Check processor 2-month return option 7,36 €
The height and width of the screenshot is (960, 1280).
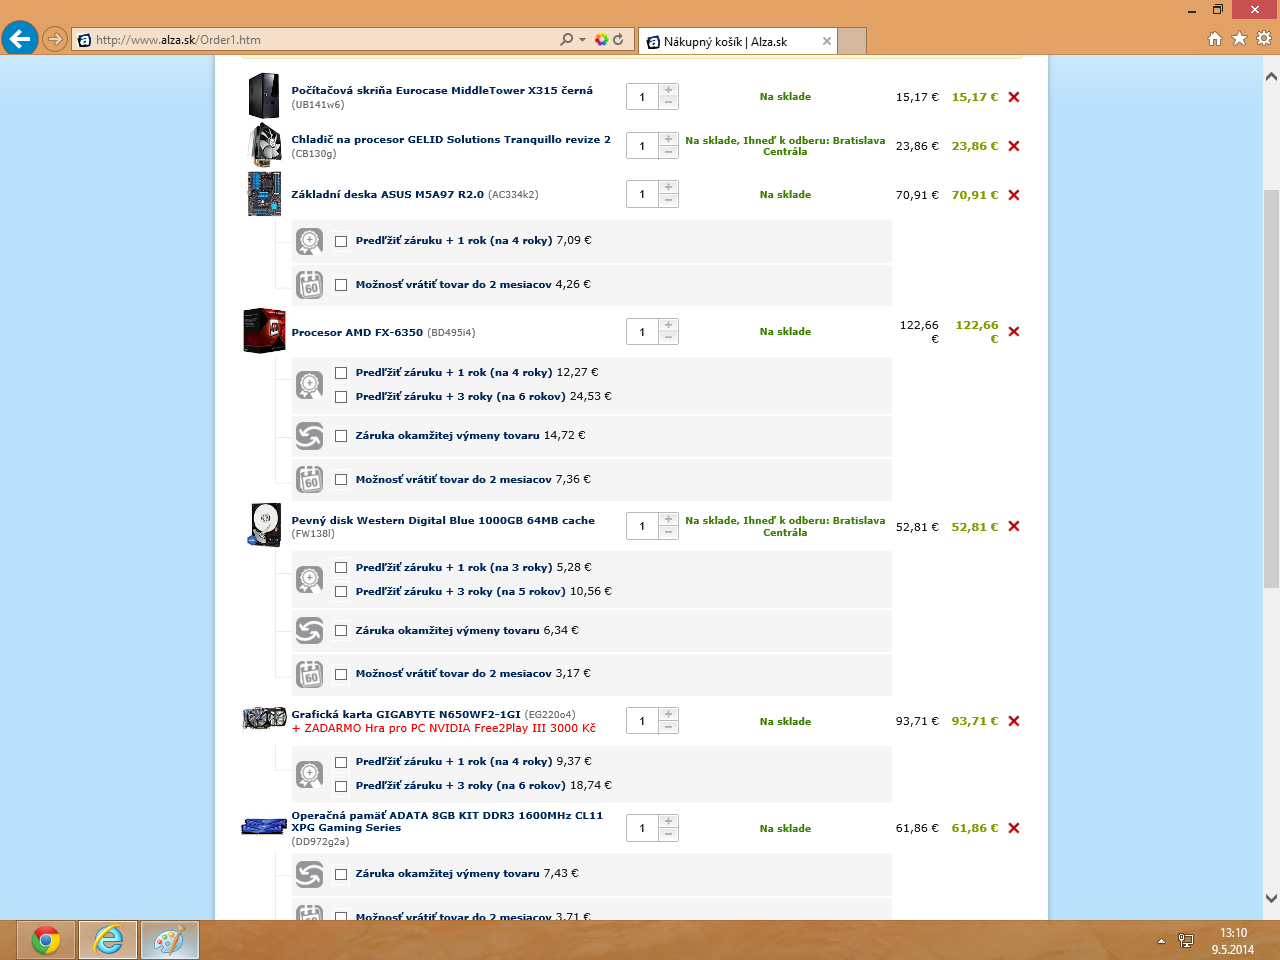pyautogui.click(x=341, y=480)
